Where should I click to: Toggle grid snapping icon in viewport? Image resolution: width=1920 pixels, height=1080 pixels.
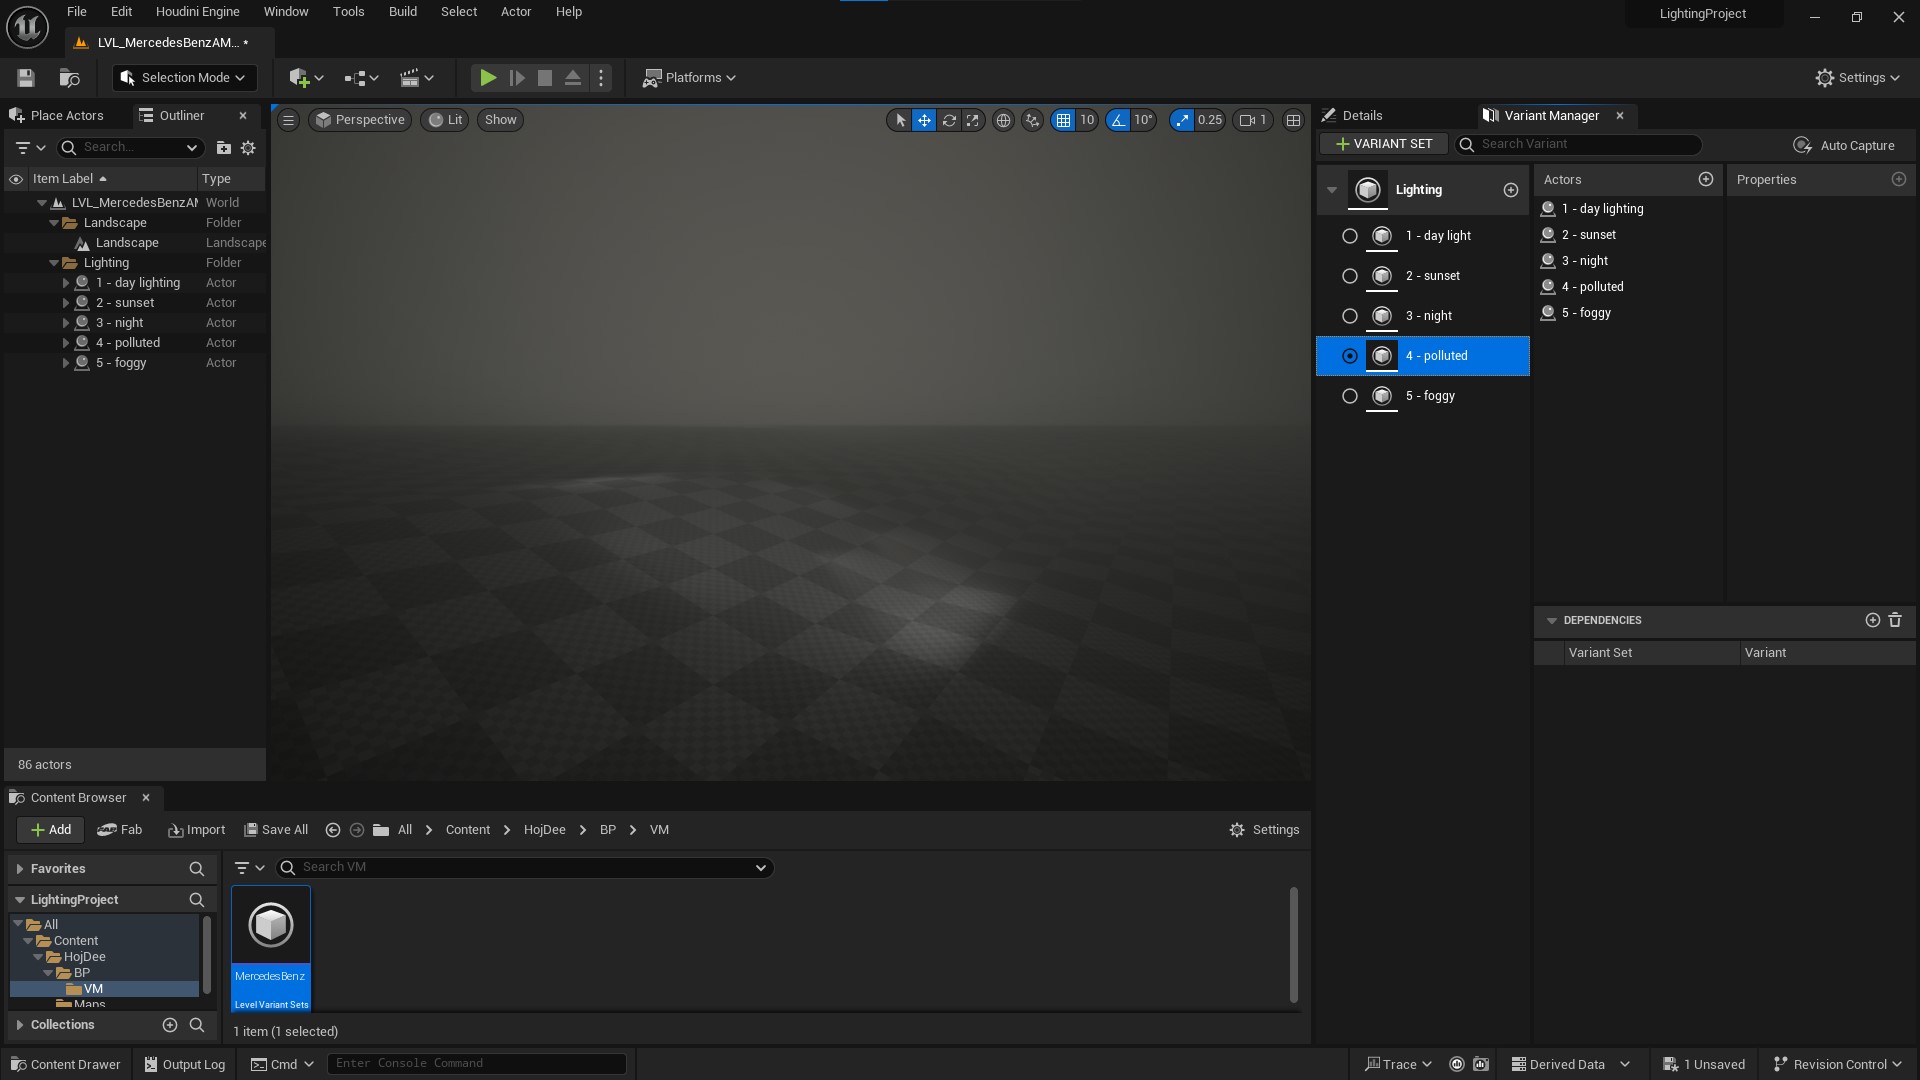[x=1063, y=120]
